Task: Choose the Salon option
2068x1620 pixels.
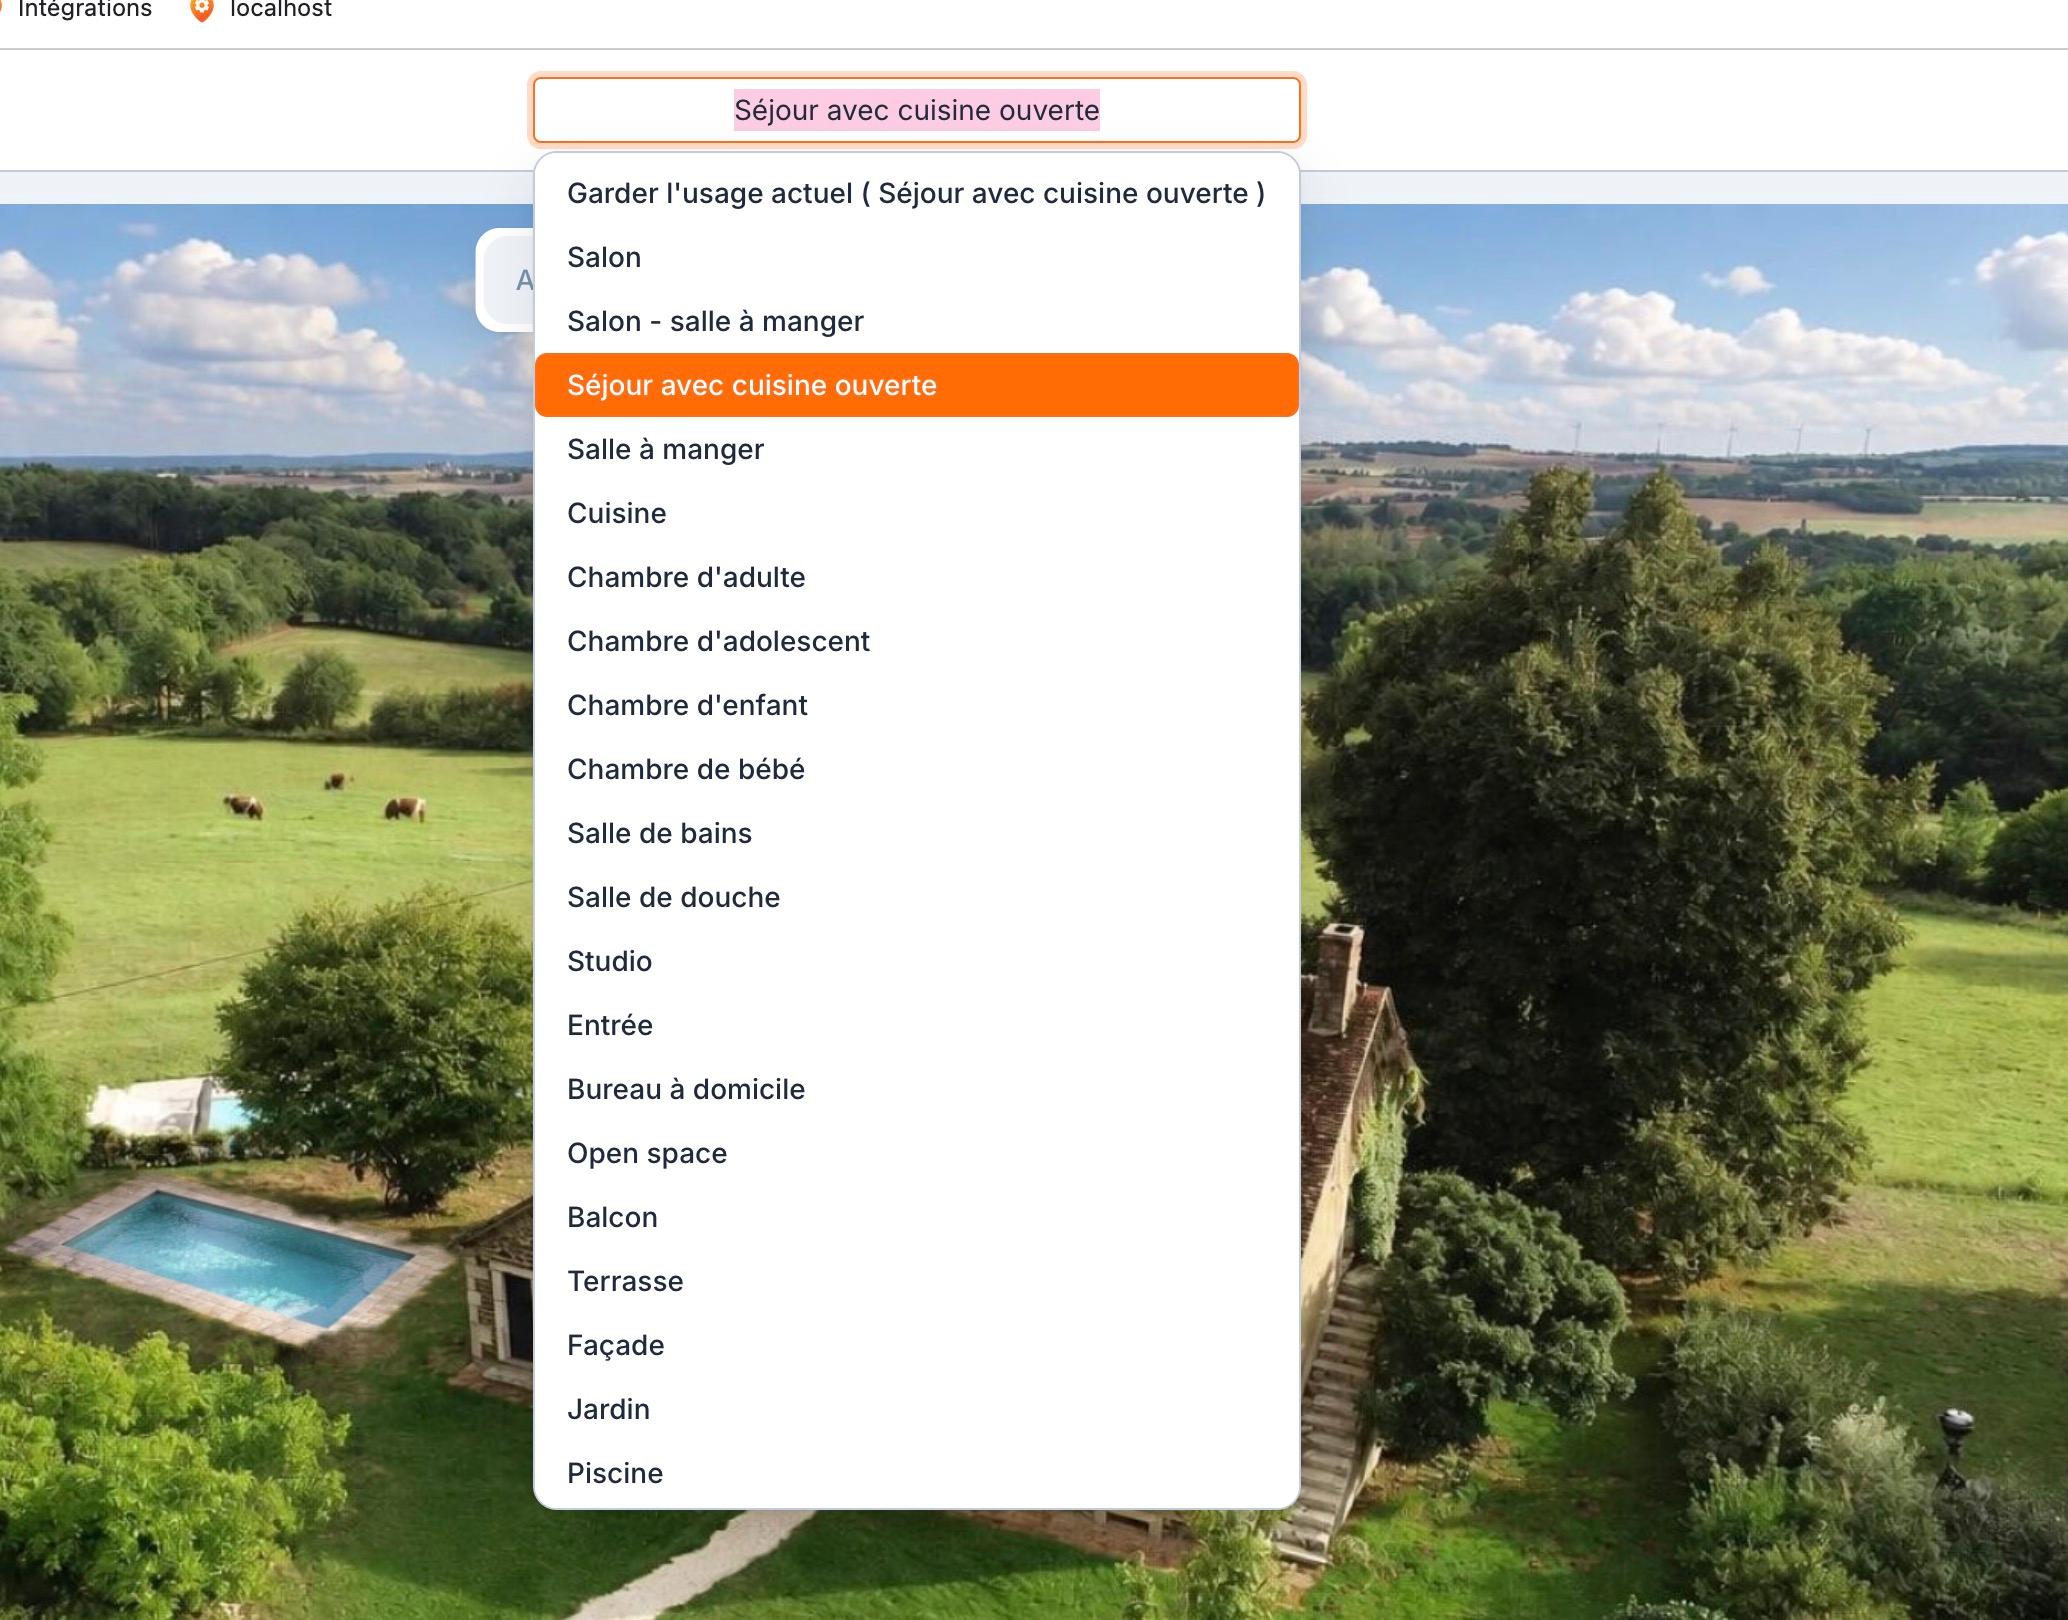Action: [x=916, y=257]
